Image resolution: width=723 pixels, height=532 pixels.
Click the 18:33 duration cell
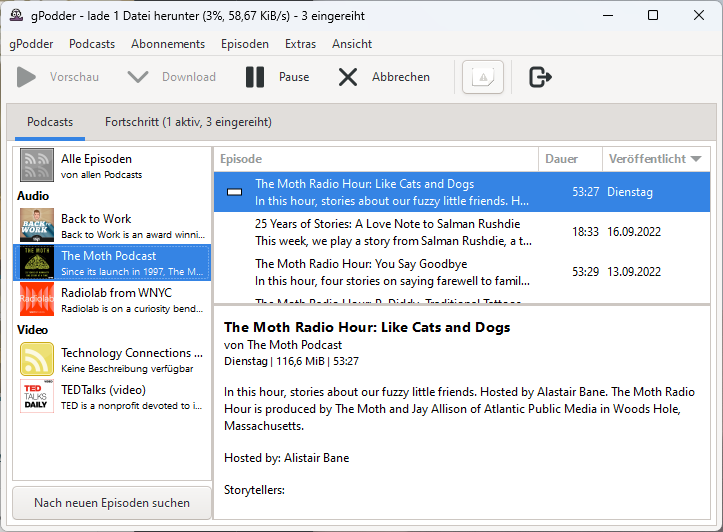coord(585,232)
